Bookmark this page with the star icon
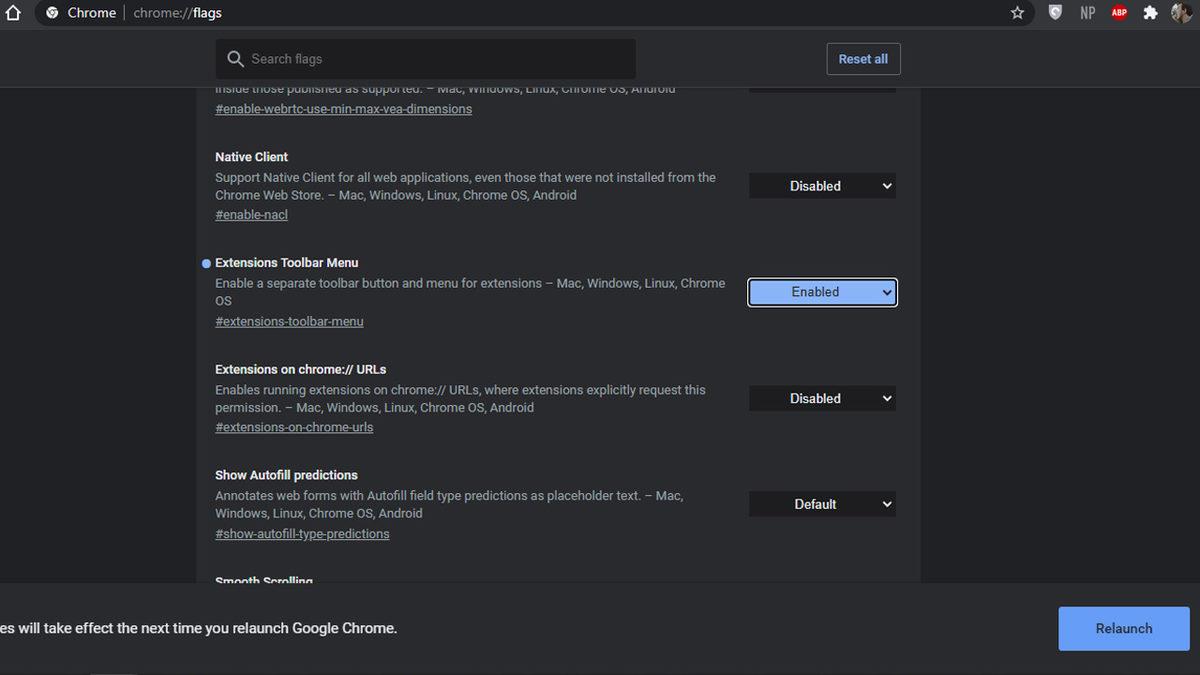The image size is (1200, 675). 1017,12
